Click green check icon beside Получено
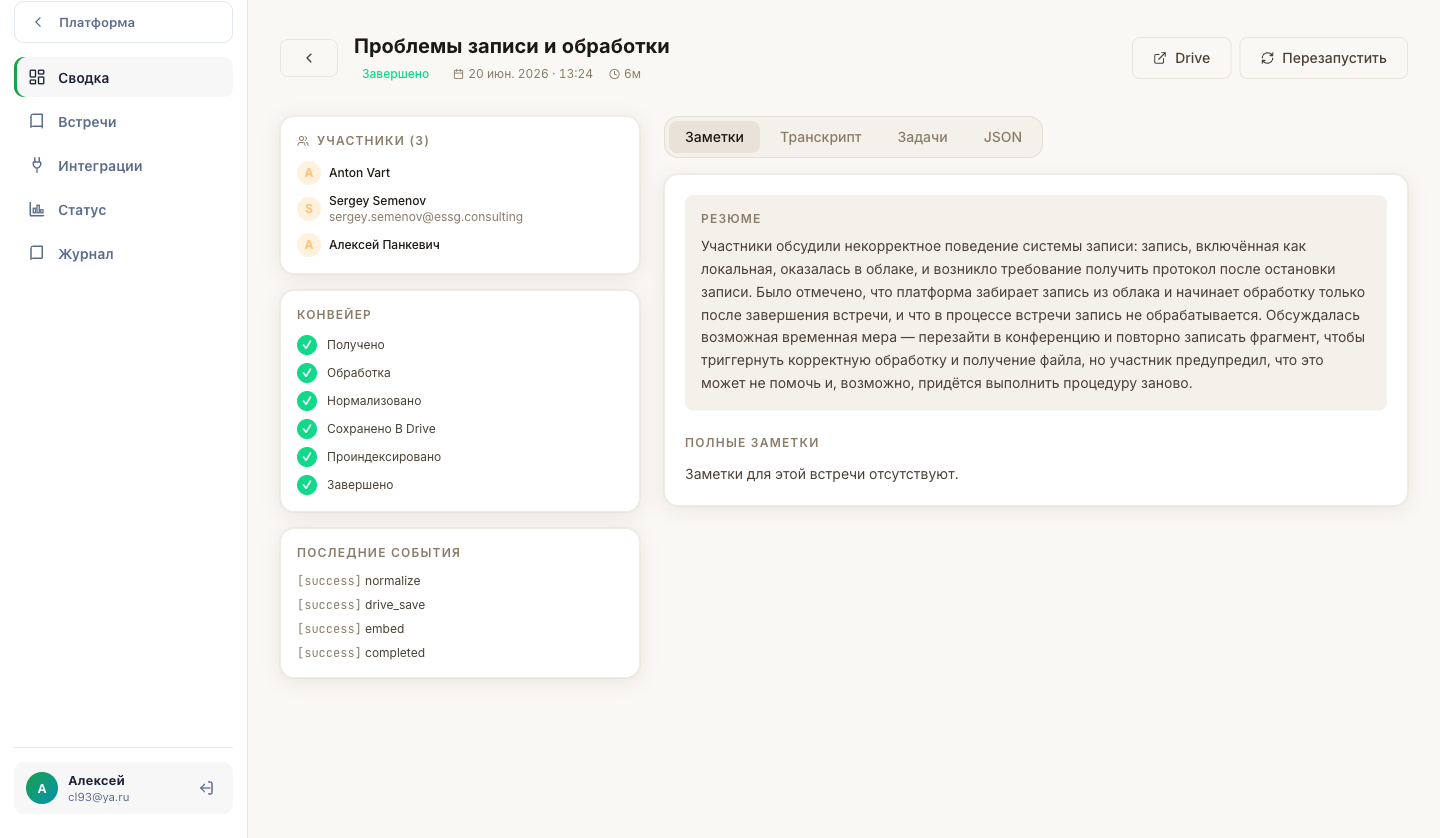 (x=307, y=345)
